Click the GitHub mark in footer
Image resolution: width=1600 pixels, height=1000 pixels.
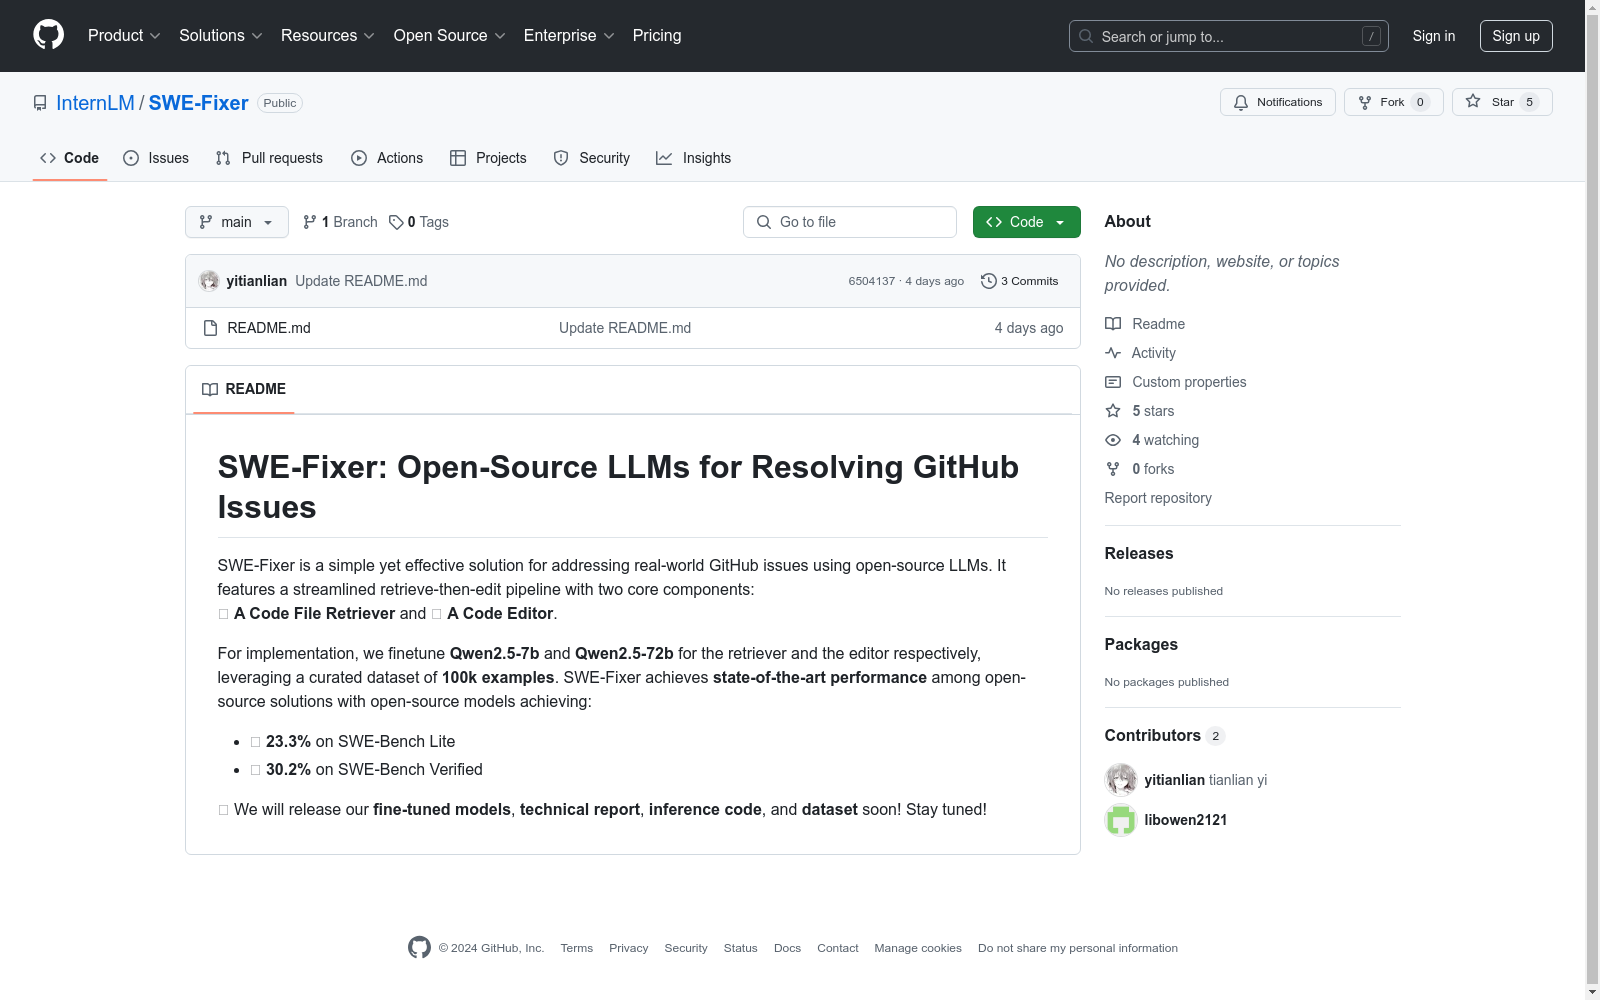pyautogui.click(x=419, y=947)
